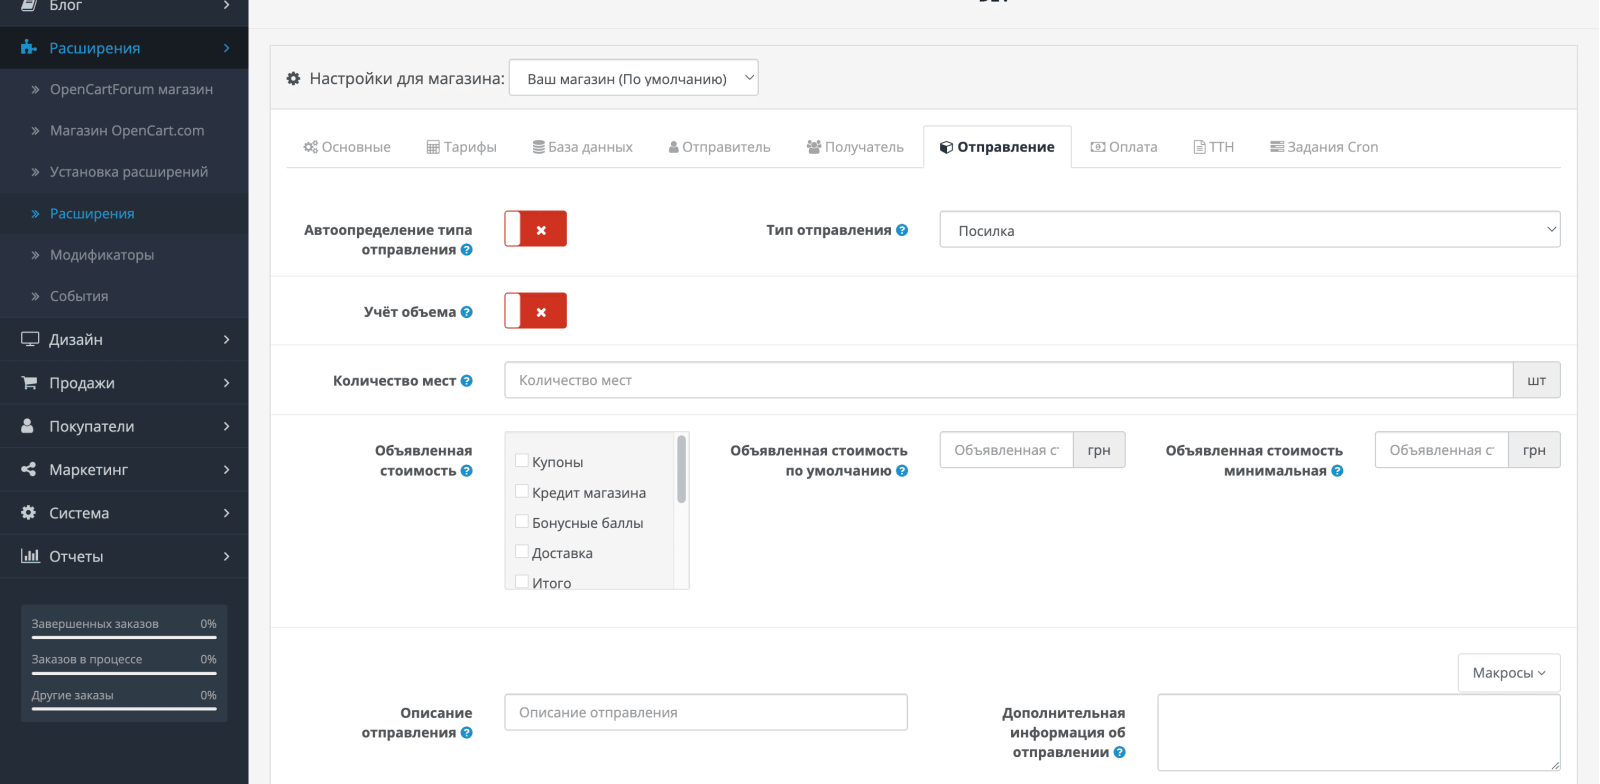Image resolution: width=1600 pixels, height=784 pixels.
Task: Click the gear icon before Настройки для магазина
Action: click(293, 78)
